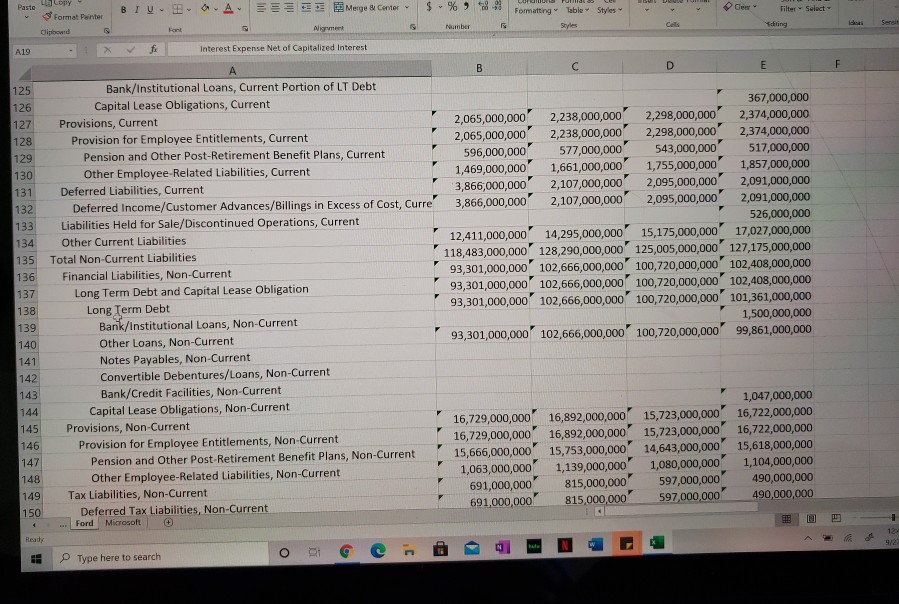The image size is (899, 604).
Task: Toggle bold formatting
Action: tap(122, 8)
